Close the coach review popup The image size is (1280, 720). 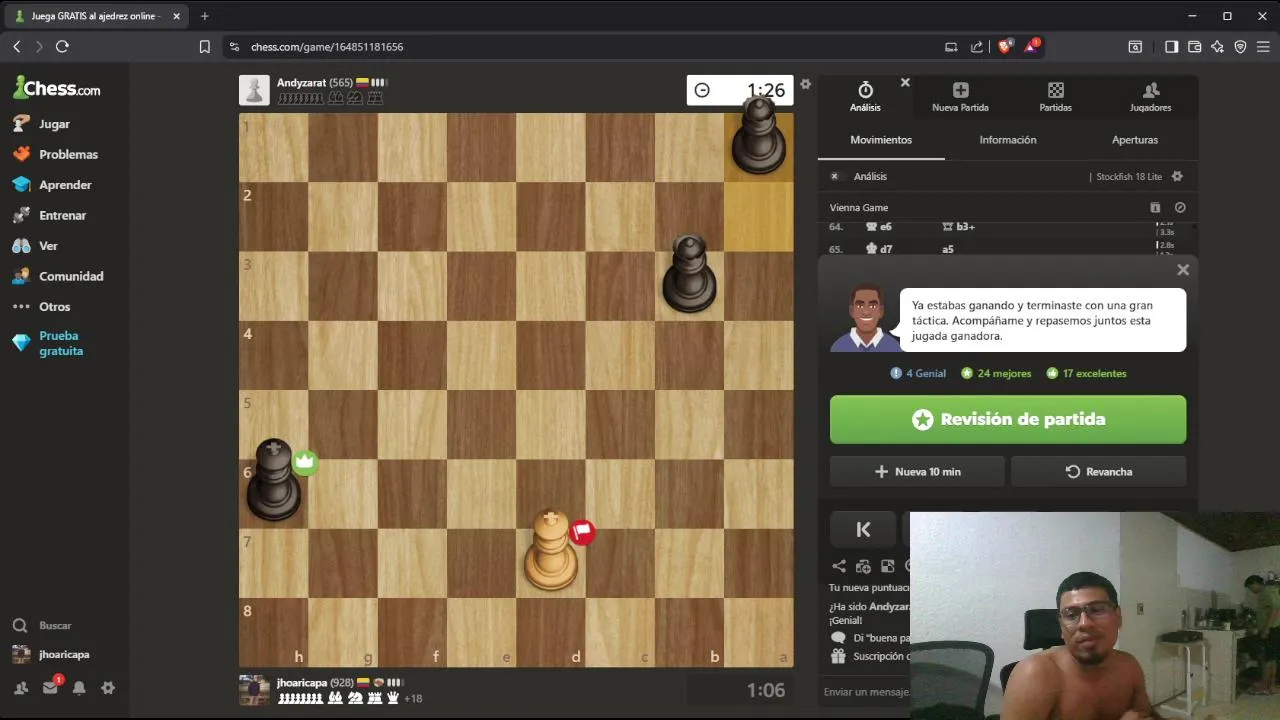tap(1183, 270)
